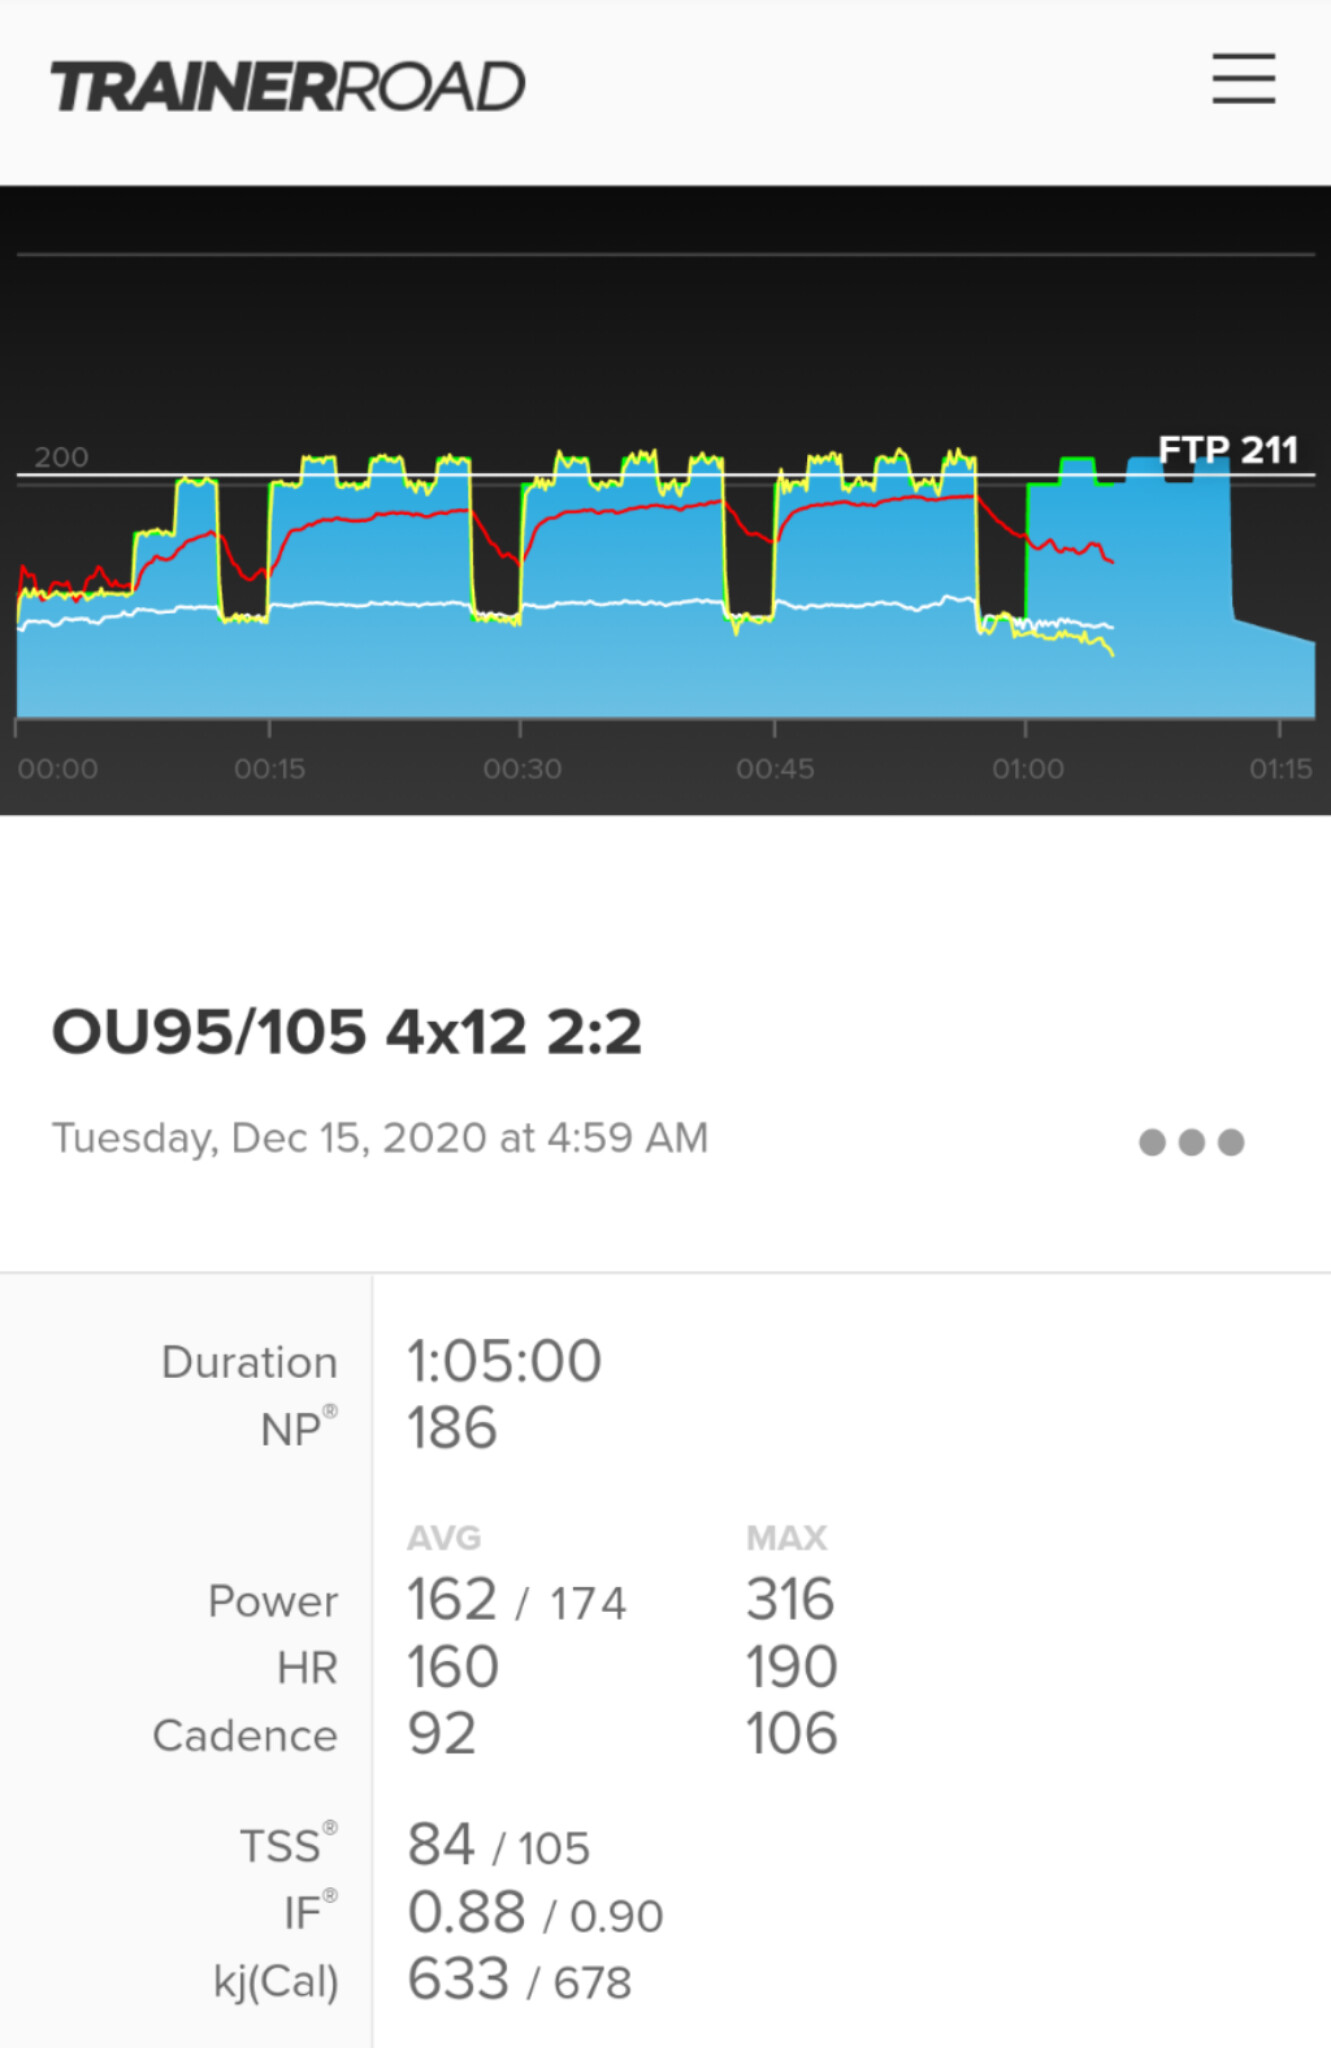The height and width of the screenshot is (2048, 1331).
Task: Click the max power value 316
Action: pos(790,1599)
